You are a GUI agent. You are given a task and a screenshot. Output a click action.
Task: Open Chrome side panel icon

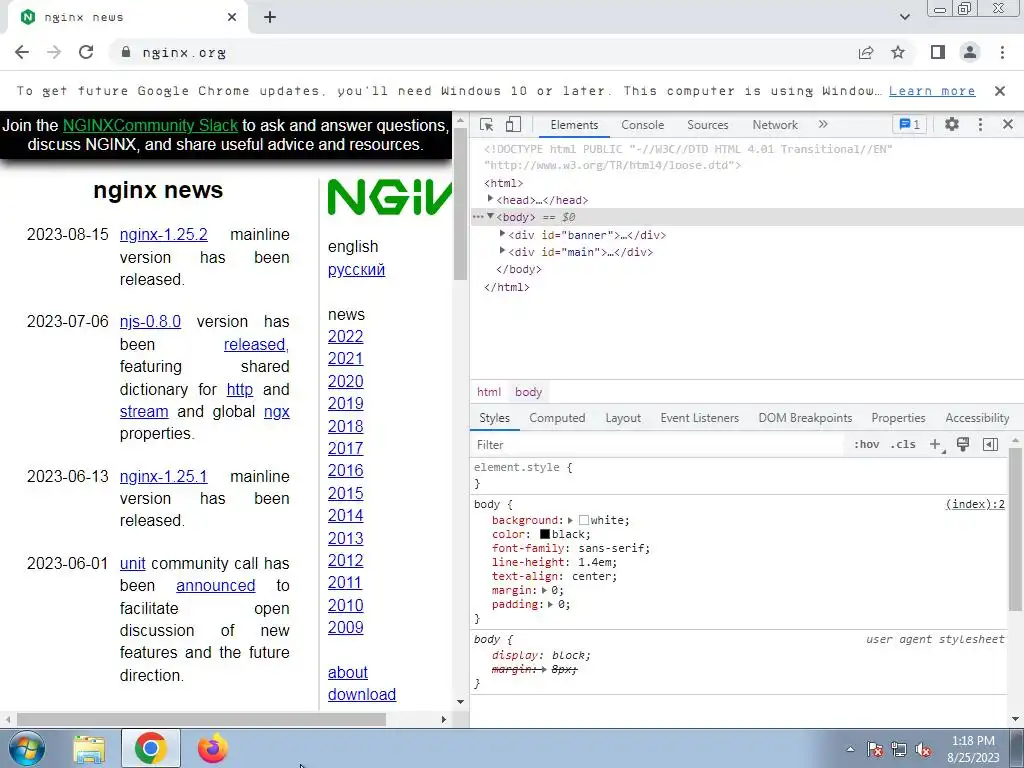tap(938, 52)
